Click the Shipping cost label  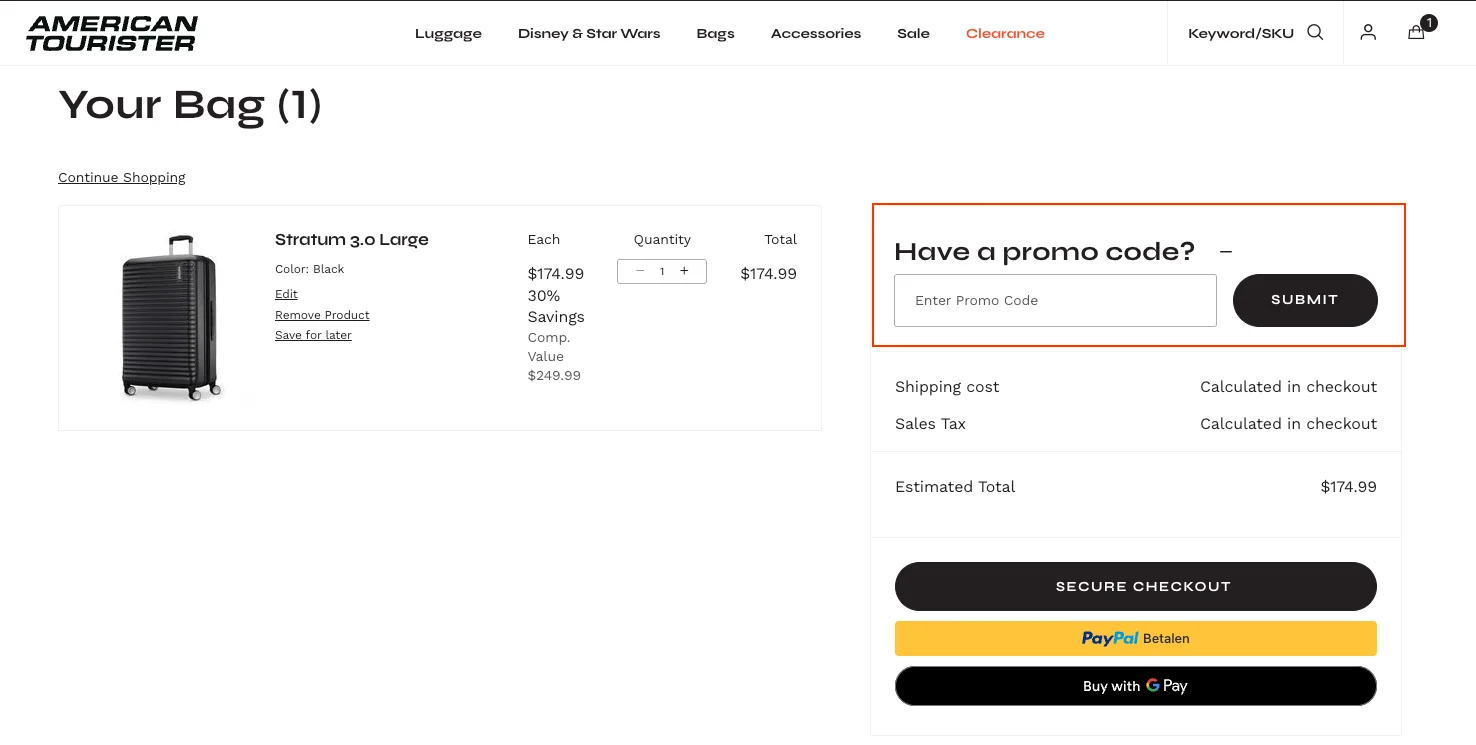[x=947, y=387]
